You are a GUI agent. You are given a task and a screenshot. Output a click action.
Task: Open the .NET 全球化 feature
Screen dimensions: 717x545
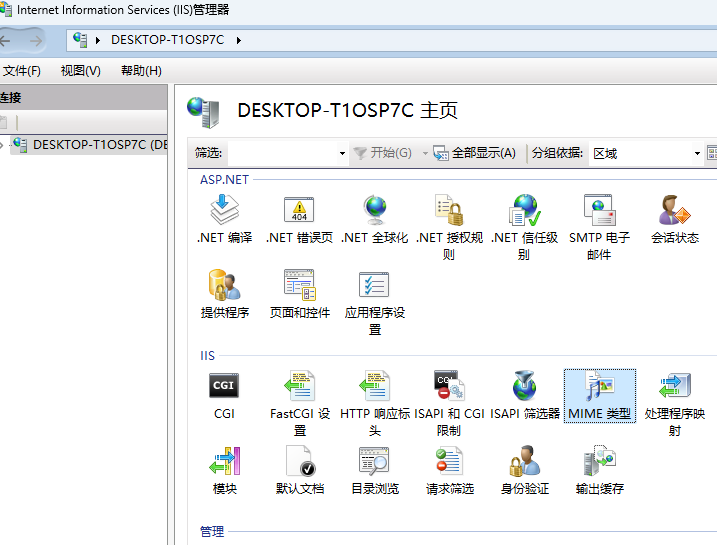click(x=375, y=219)
